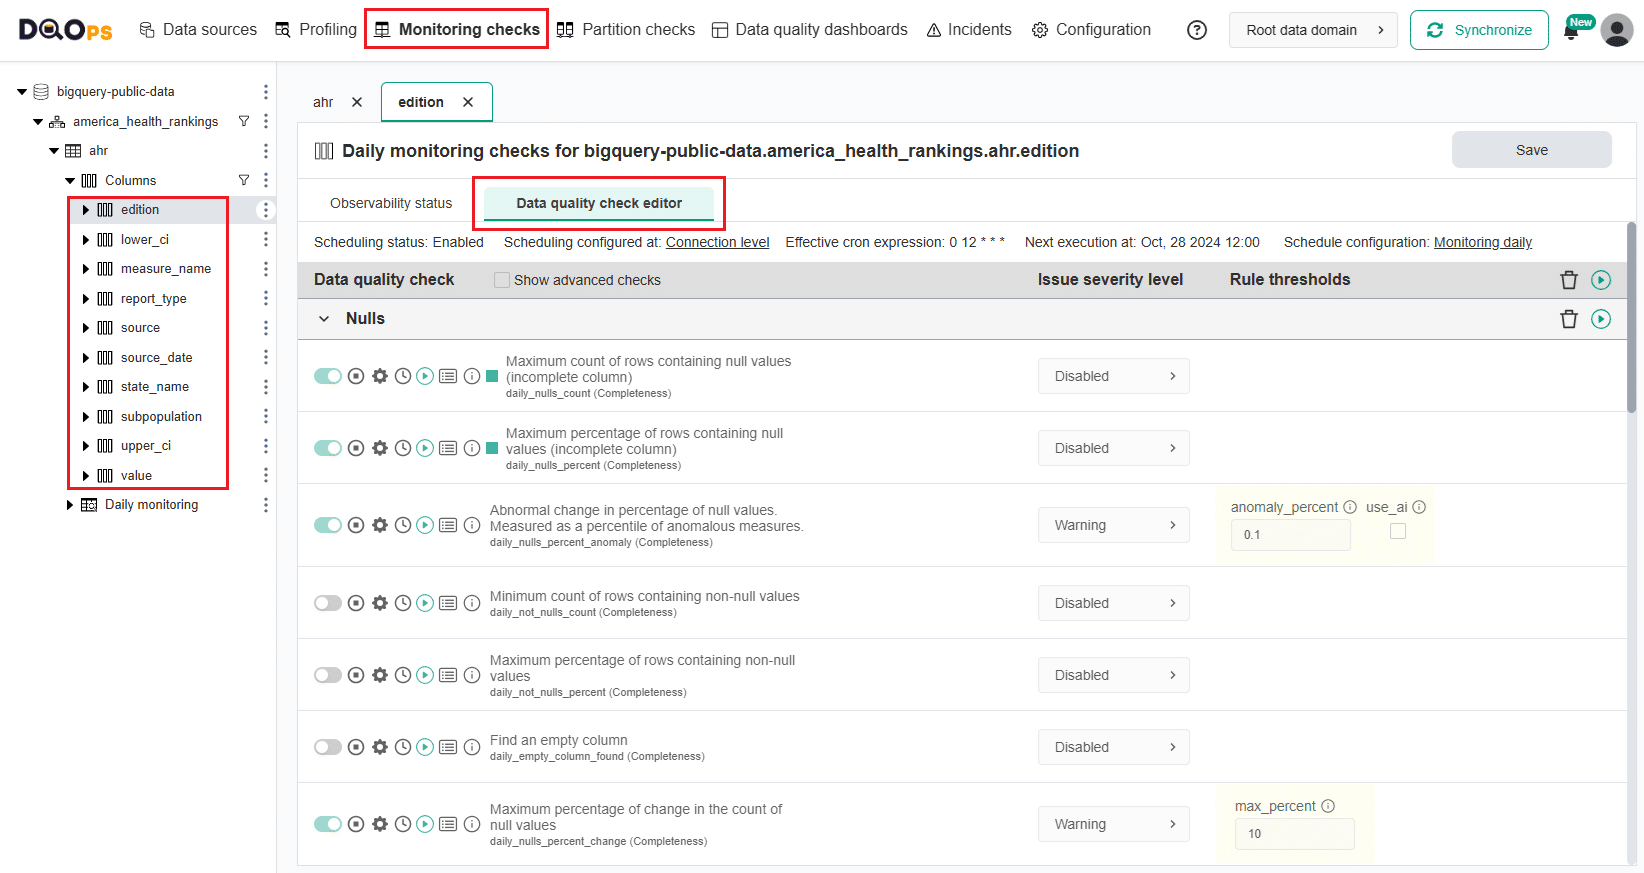Check the Show advanced checks box
Screen dimensions: 1644x873
[x=502, y=280]
